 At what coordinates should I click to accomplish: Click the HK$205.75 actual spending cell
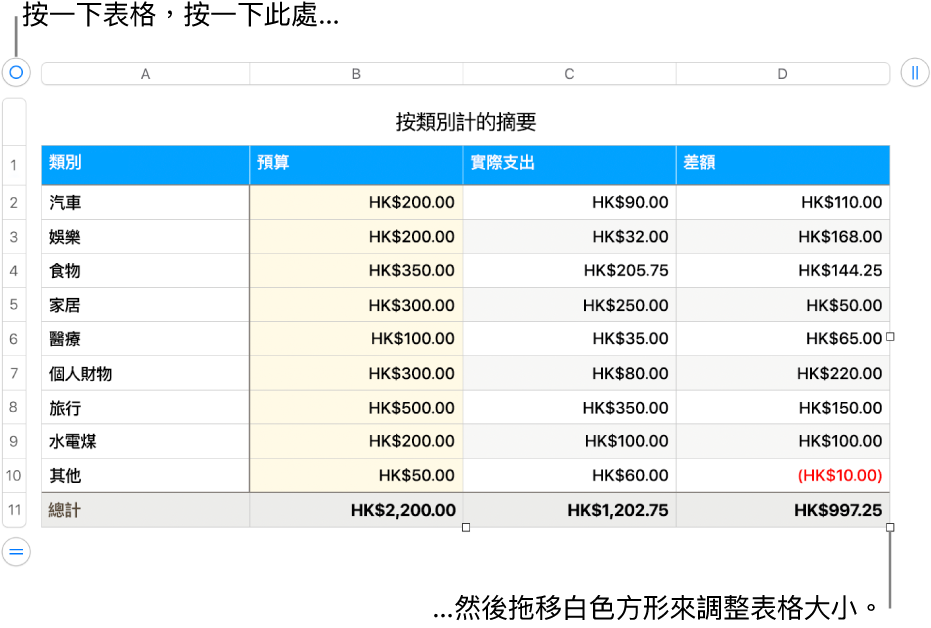pyautogui.click(x=569, y=271)
